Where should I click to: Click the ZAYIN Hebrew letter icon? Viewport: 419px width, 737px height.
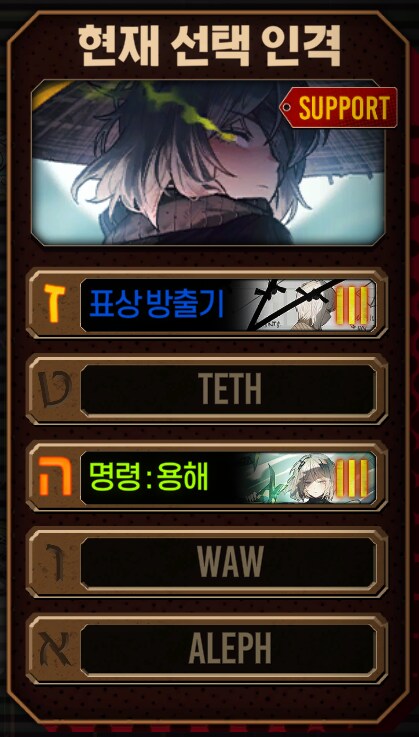(x=53, y=303)
